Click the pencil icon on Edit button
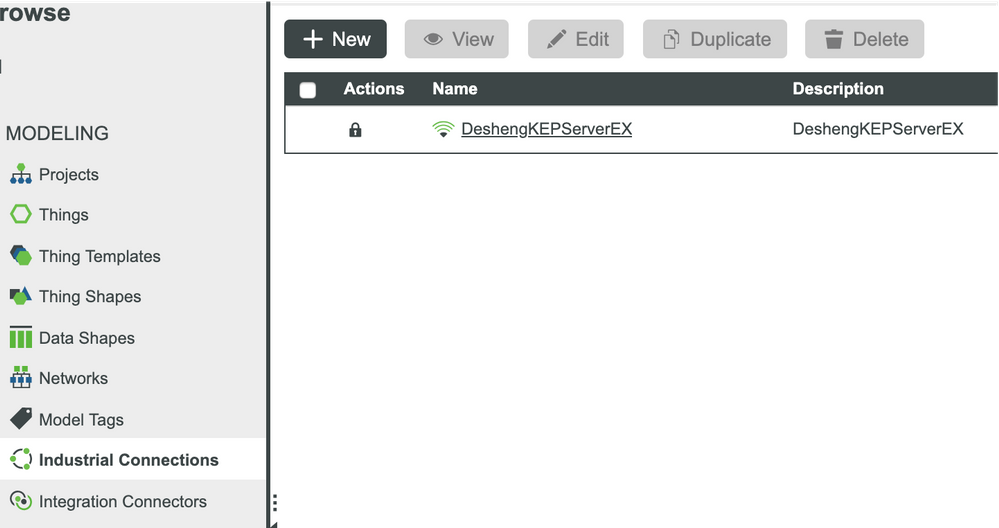The height and width of the screenshot is (528, 999). point(556,39)
